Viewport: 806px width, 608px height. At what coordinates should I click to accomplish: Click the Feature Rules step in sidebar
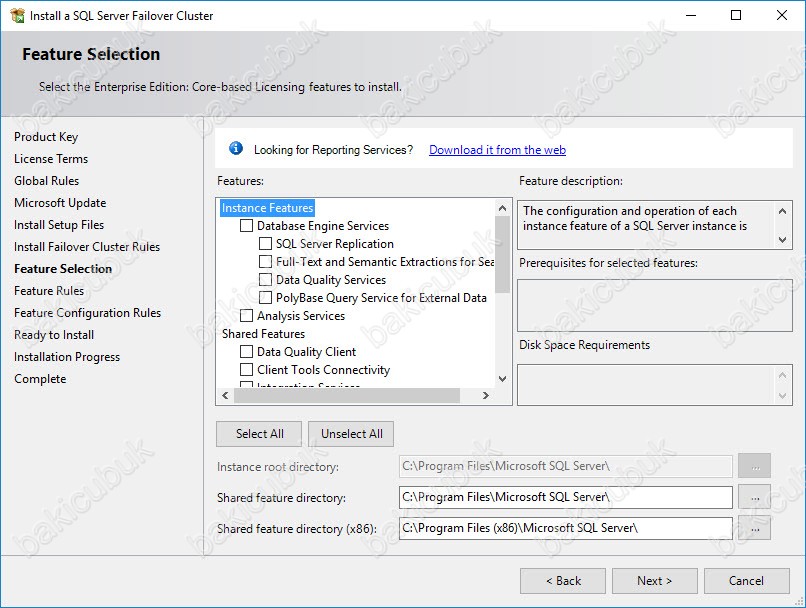[x=49, y=291]
